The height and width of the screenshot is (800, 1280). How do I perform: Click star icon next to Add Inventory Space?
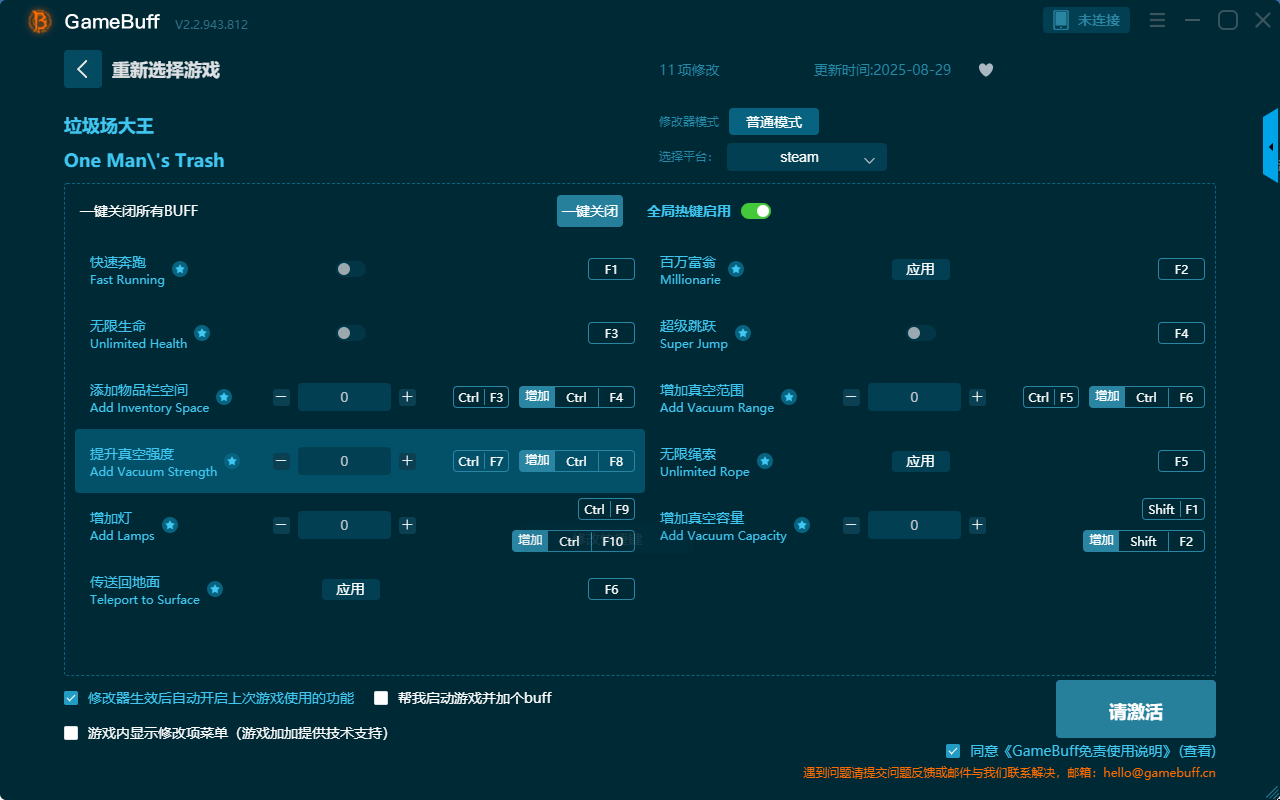click(224, 397)
